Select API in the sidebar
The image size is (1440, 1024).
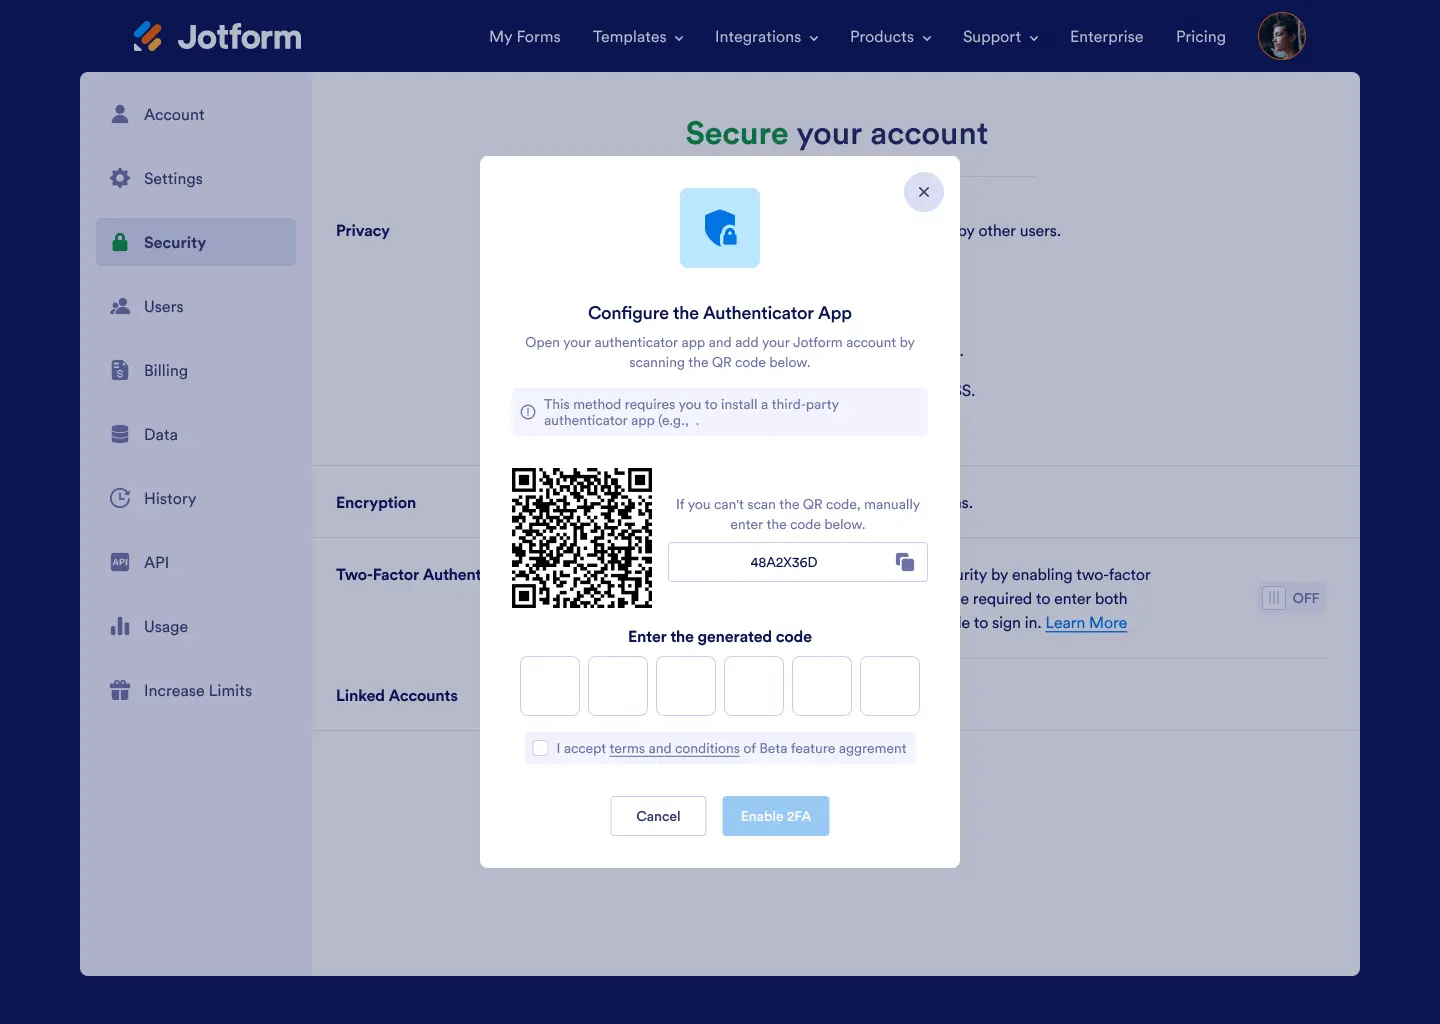[x=196, y=562]
